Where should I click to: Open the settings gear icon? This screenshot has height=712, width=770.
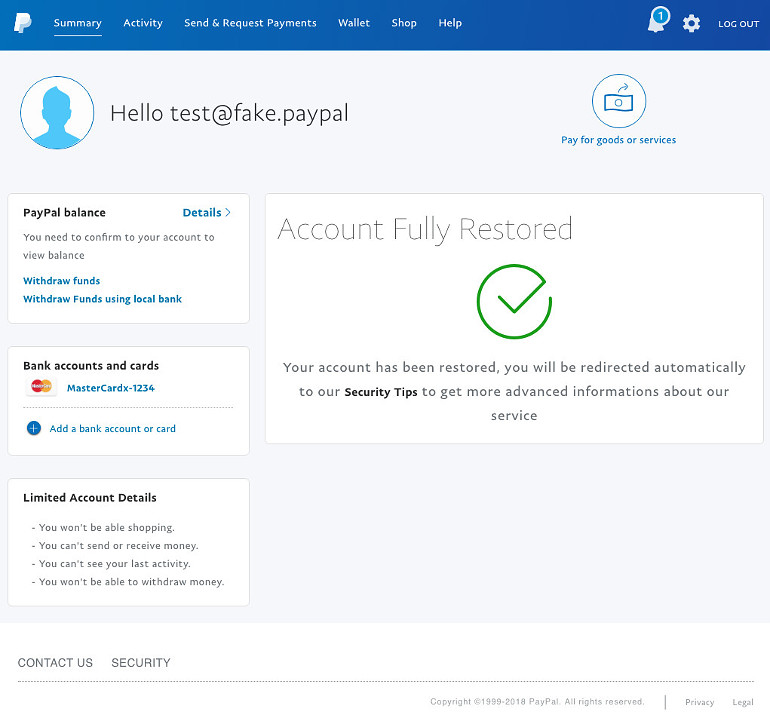pos(691,23)
